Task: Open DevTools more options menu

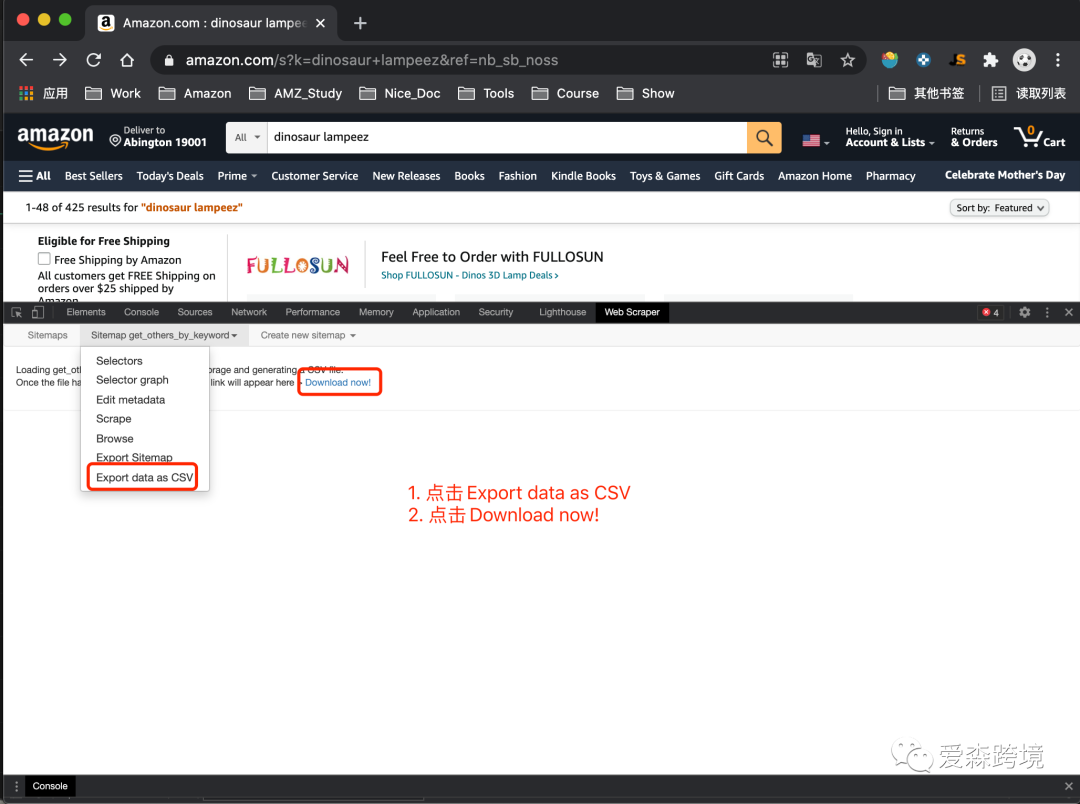Action: [x=1047, y=312]
